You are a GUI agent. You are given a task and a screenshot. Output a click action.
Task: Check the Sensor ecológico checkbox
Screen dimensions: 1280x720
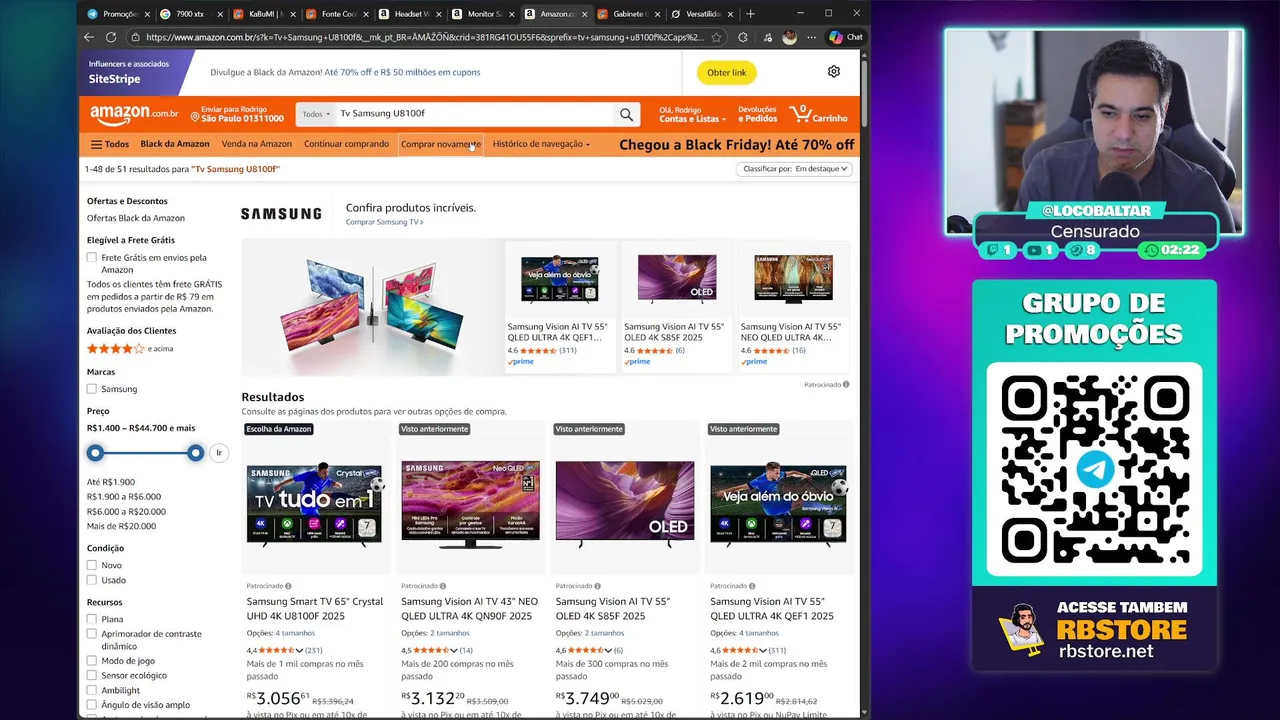coord(92,676)
